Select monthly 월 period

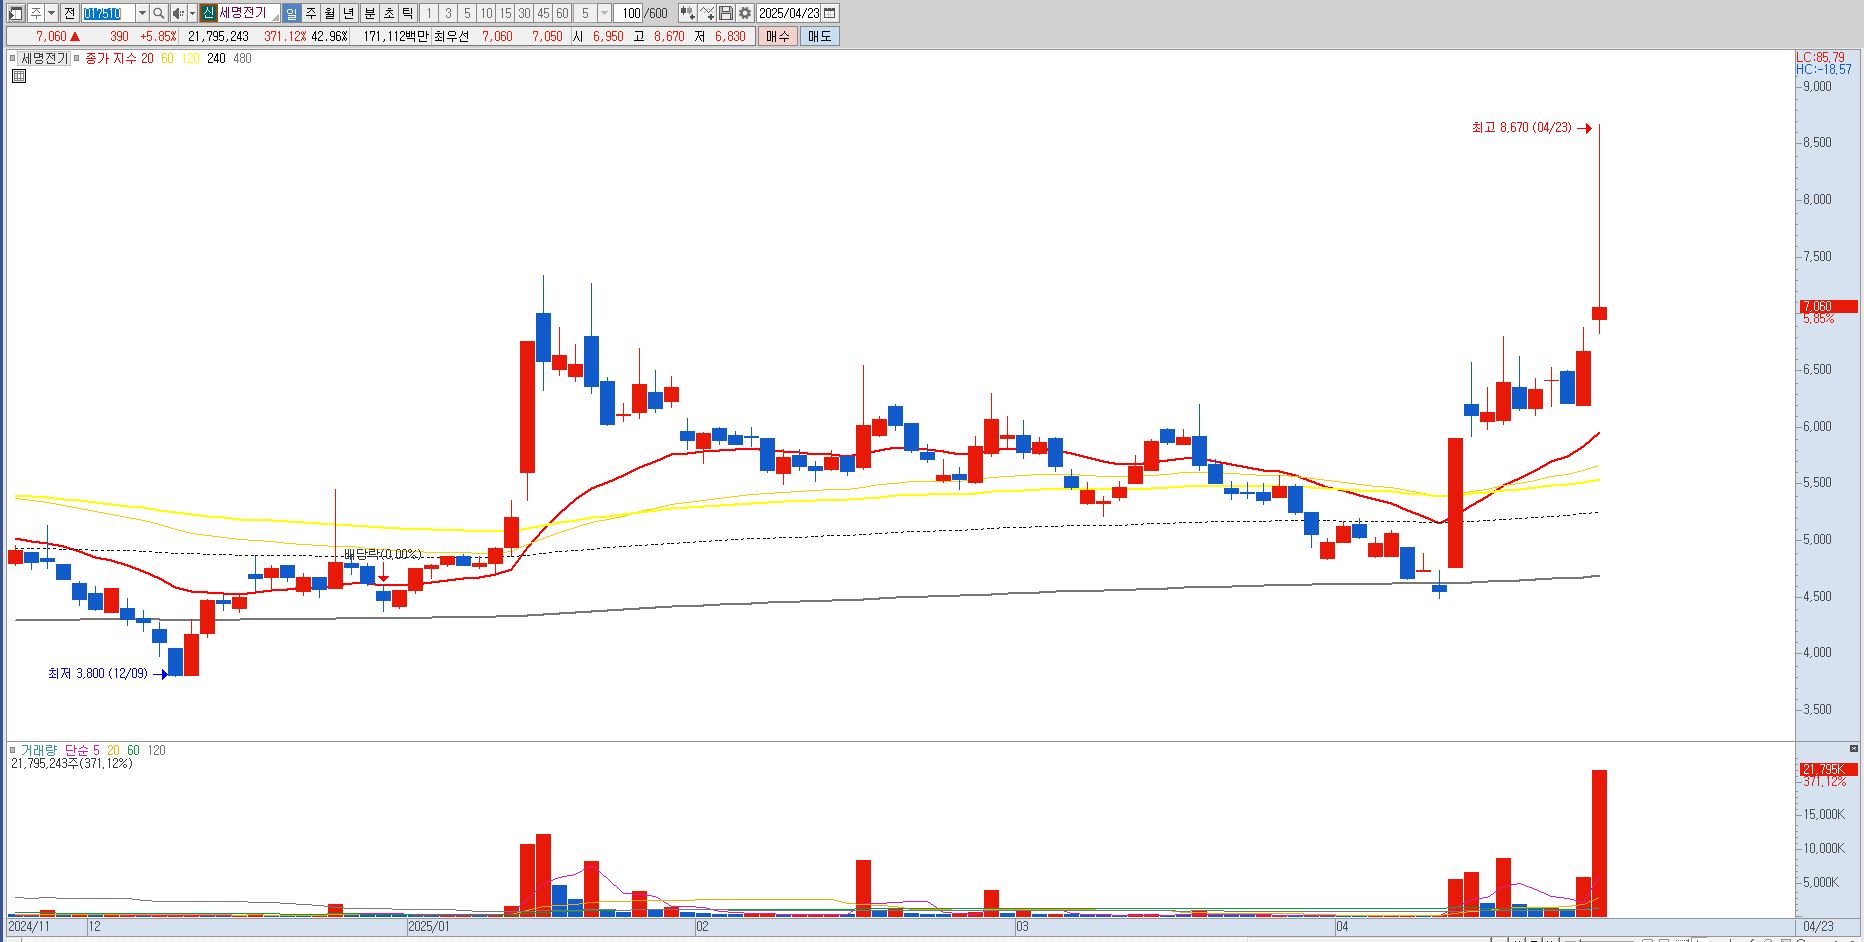329,13
